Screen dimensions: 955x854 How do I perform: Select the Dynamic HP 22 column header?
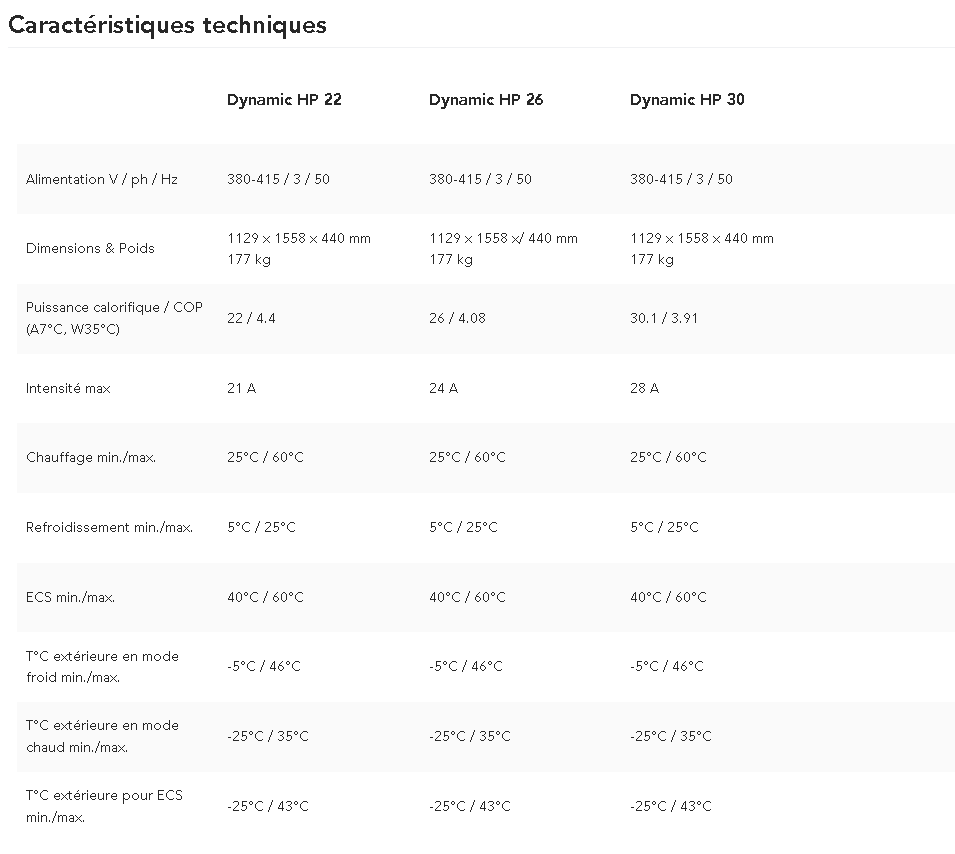pos(284,99)
